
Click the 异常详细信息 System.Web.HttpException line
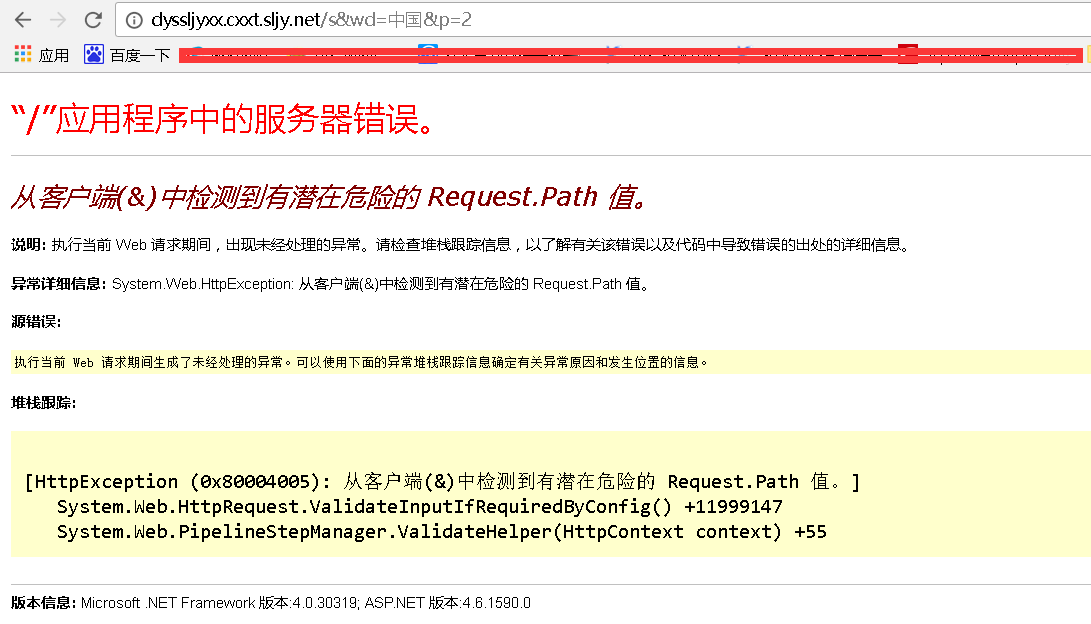330,284
